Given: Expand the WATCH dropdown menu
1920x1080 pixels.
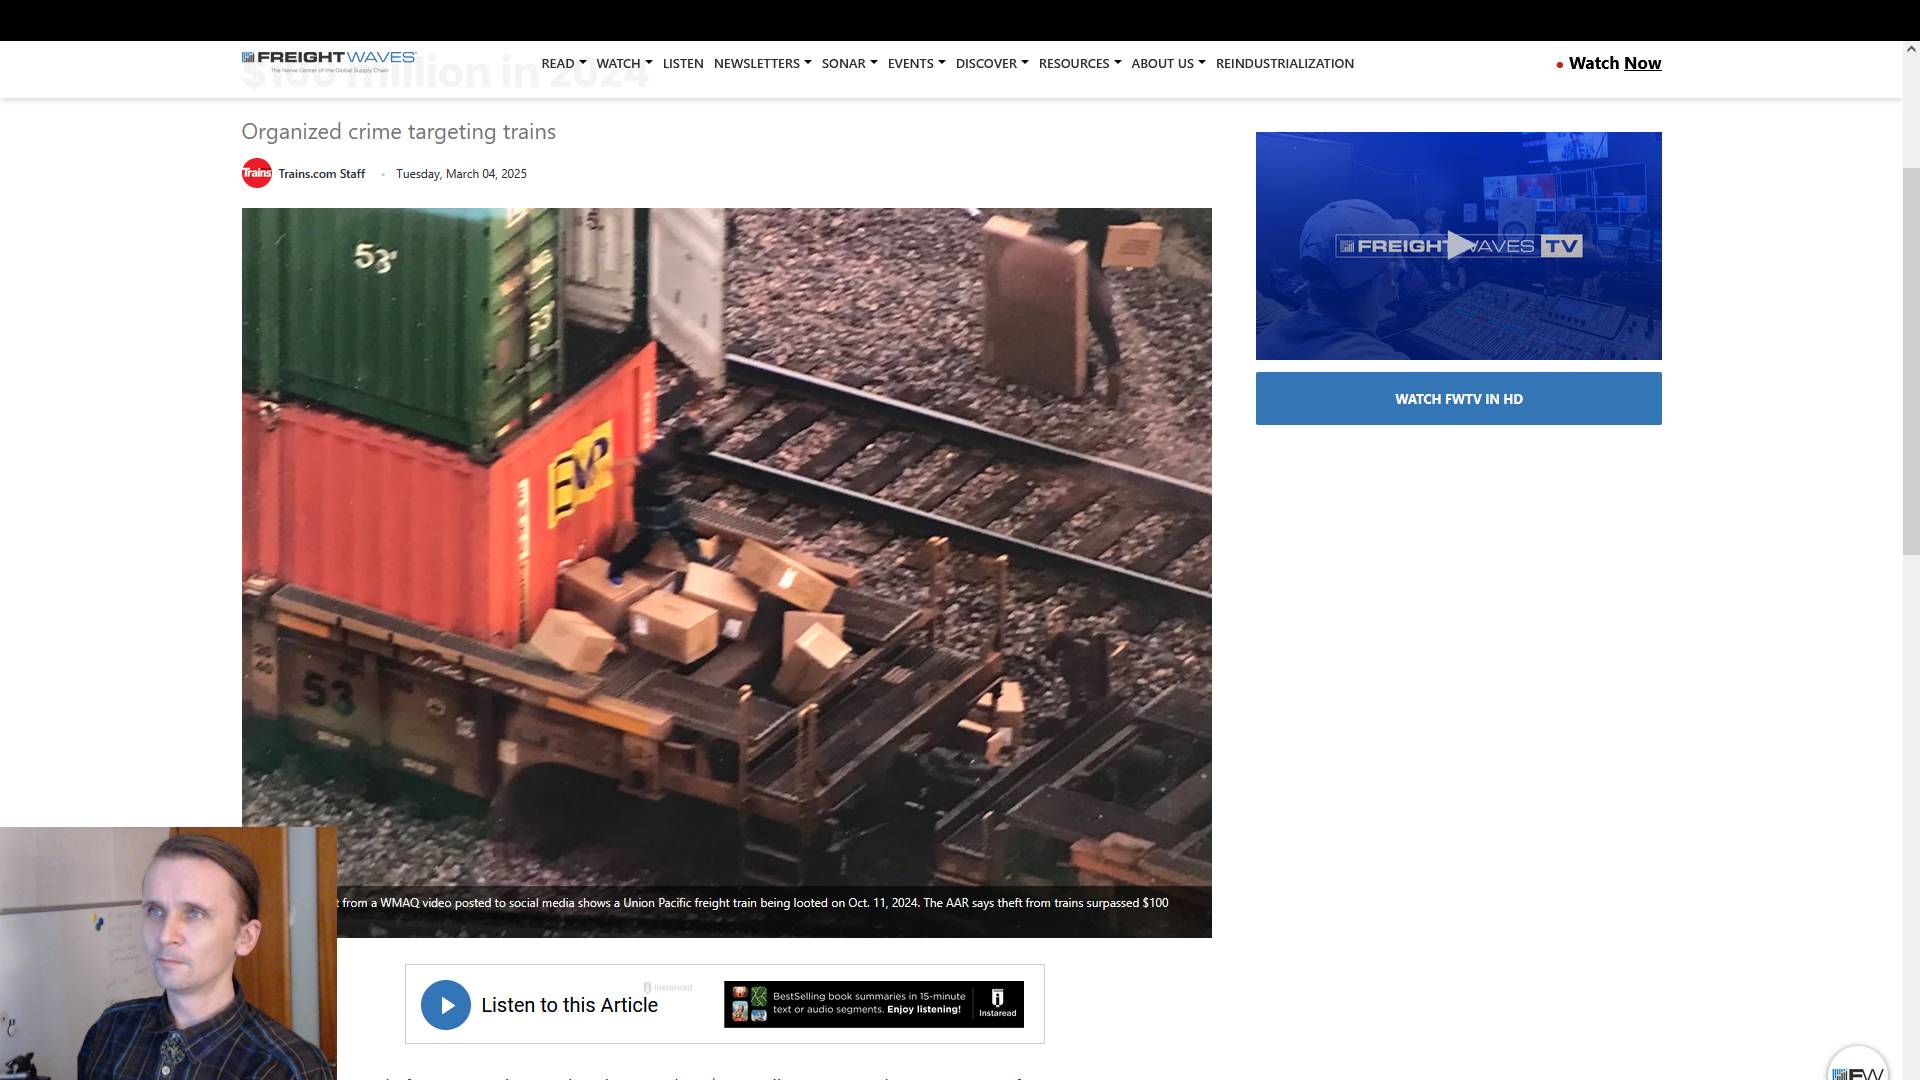Looking at the screenshot, I should coord(624,63).
